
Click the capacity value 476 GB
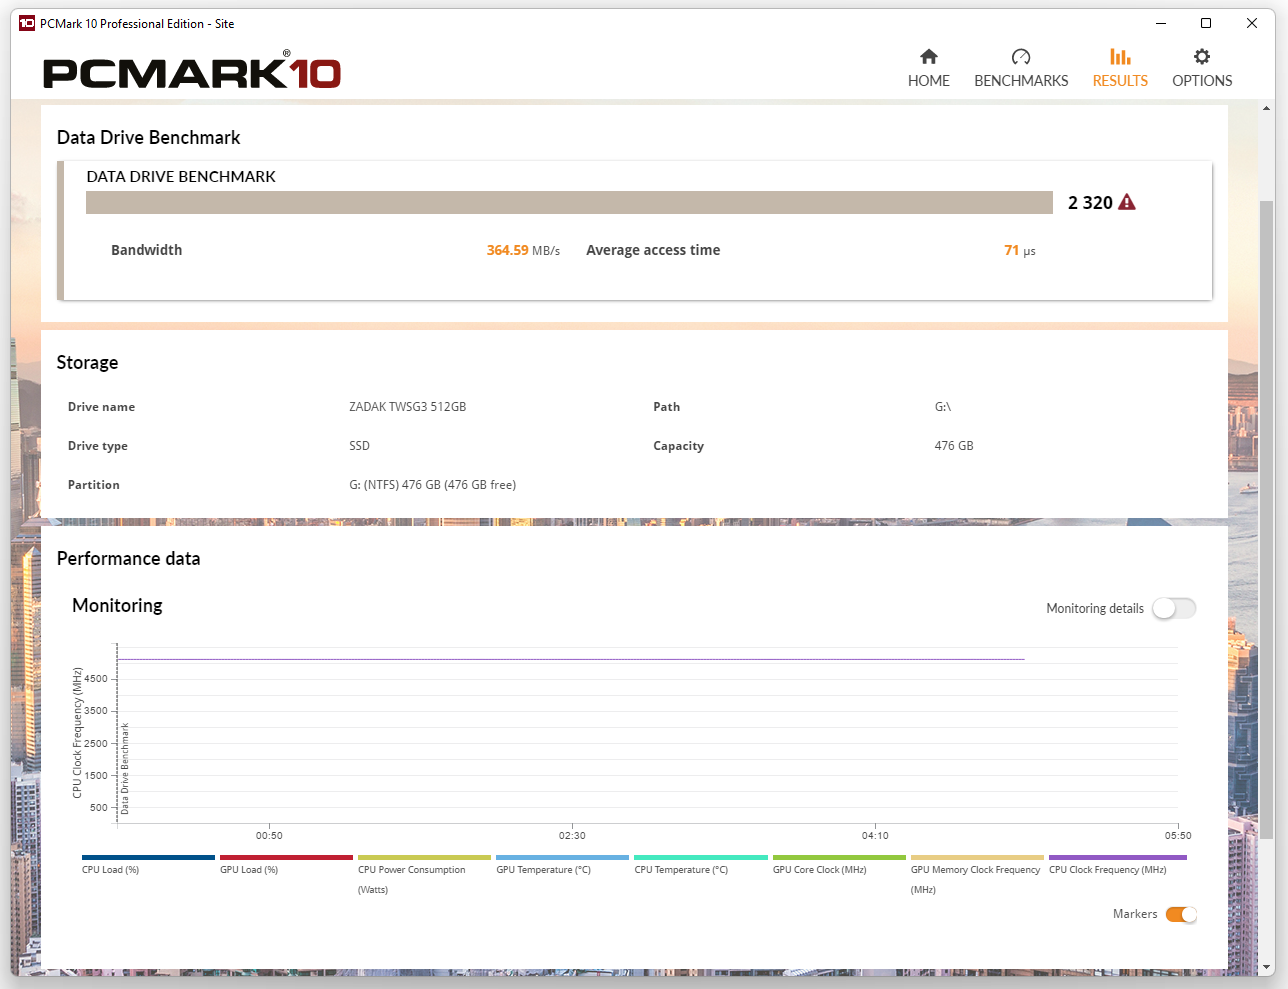click(954, 446)
